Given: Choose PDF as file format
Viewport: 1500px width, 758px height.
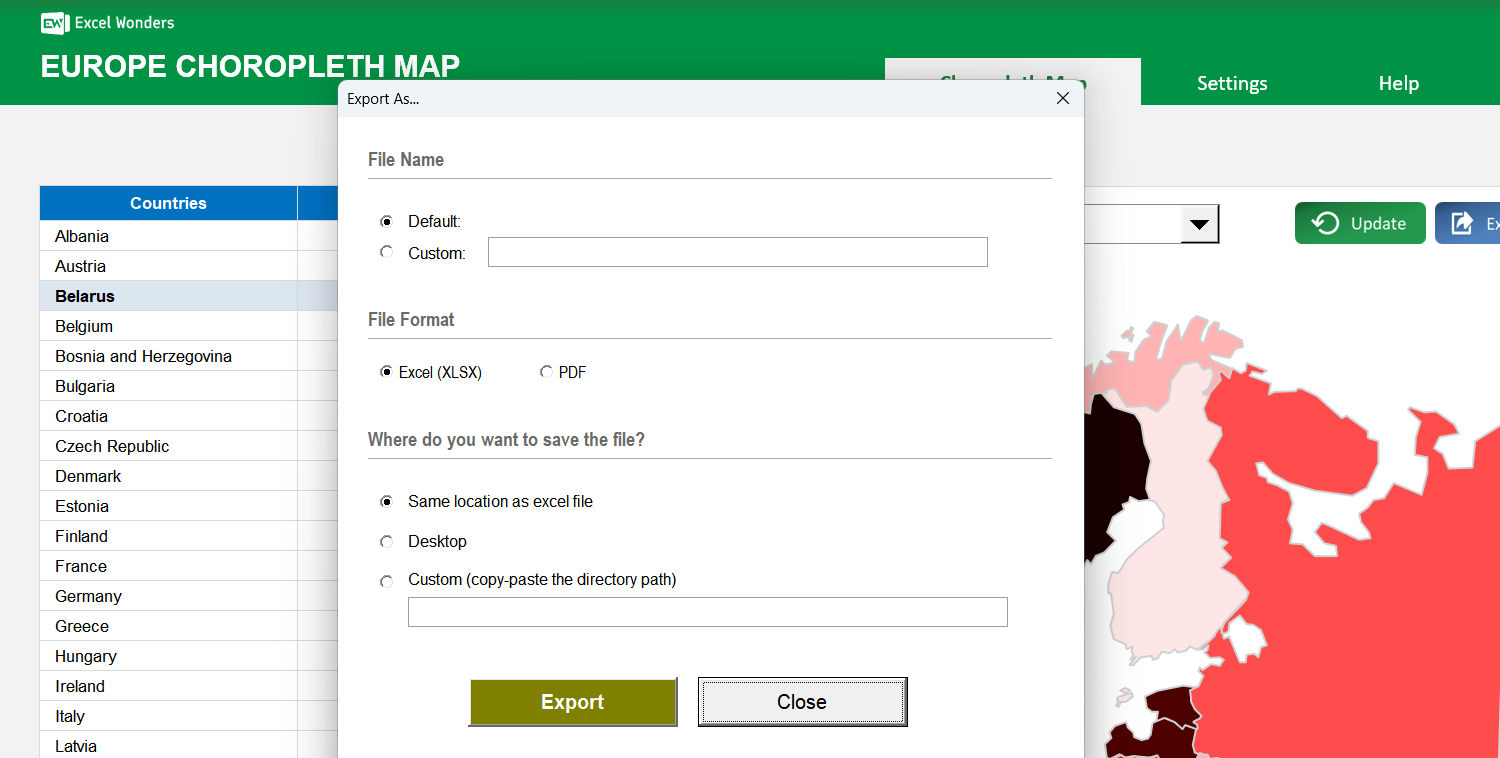Looking at the screenshot, I should [x=546, y=371].
